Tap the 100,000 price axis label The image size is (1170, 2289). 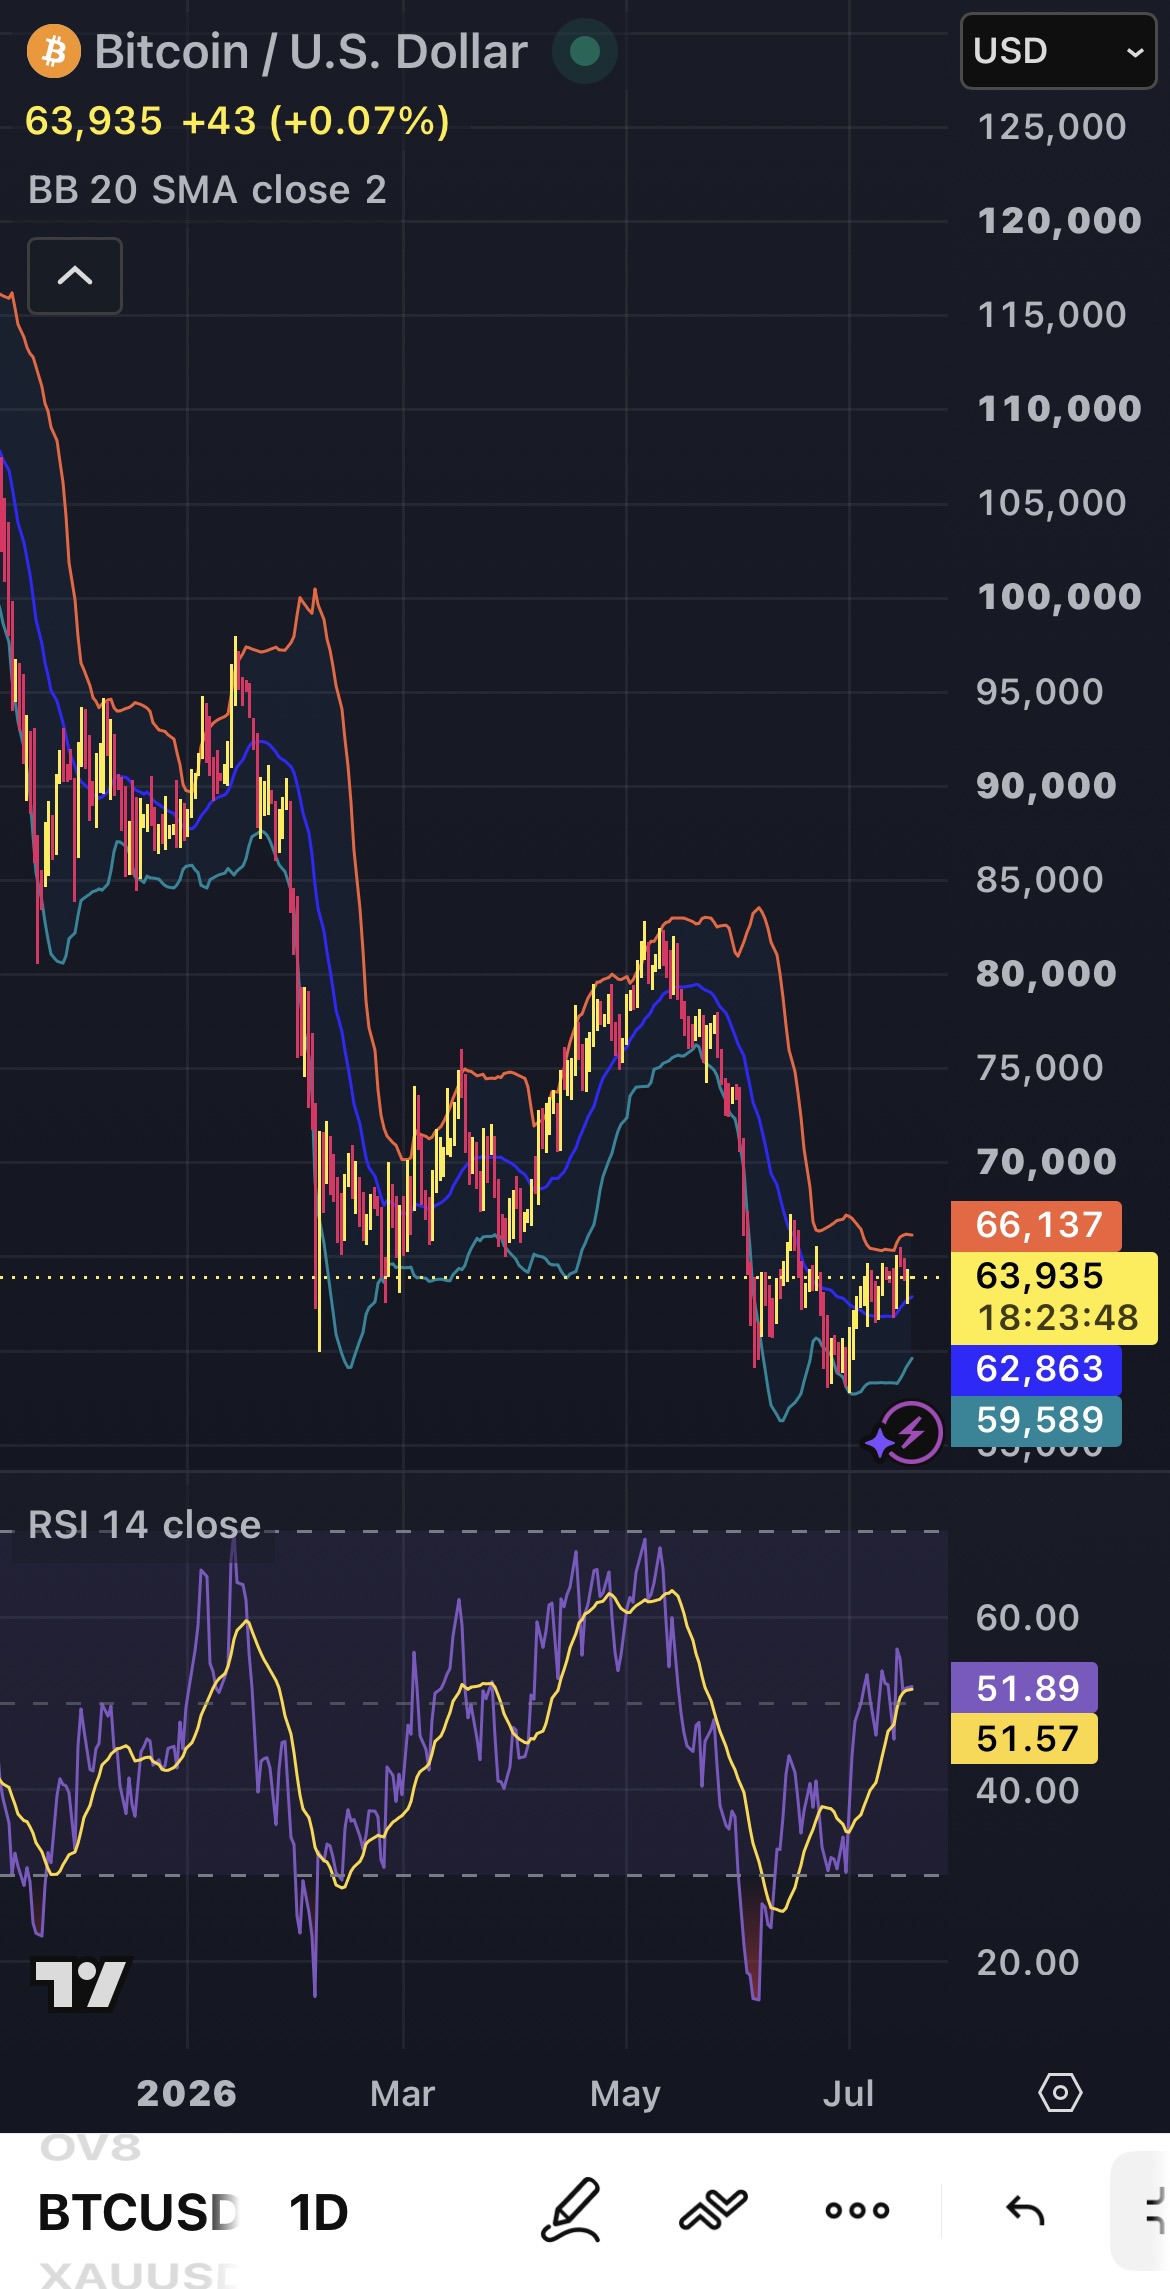click(1059, 597)
